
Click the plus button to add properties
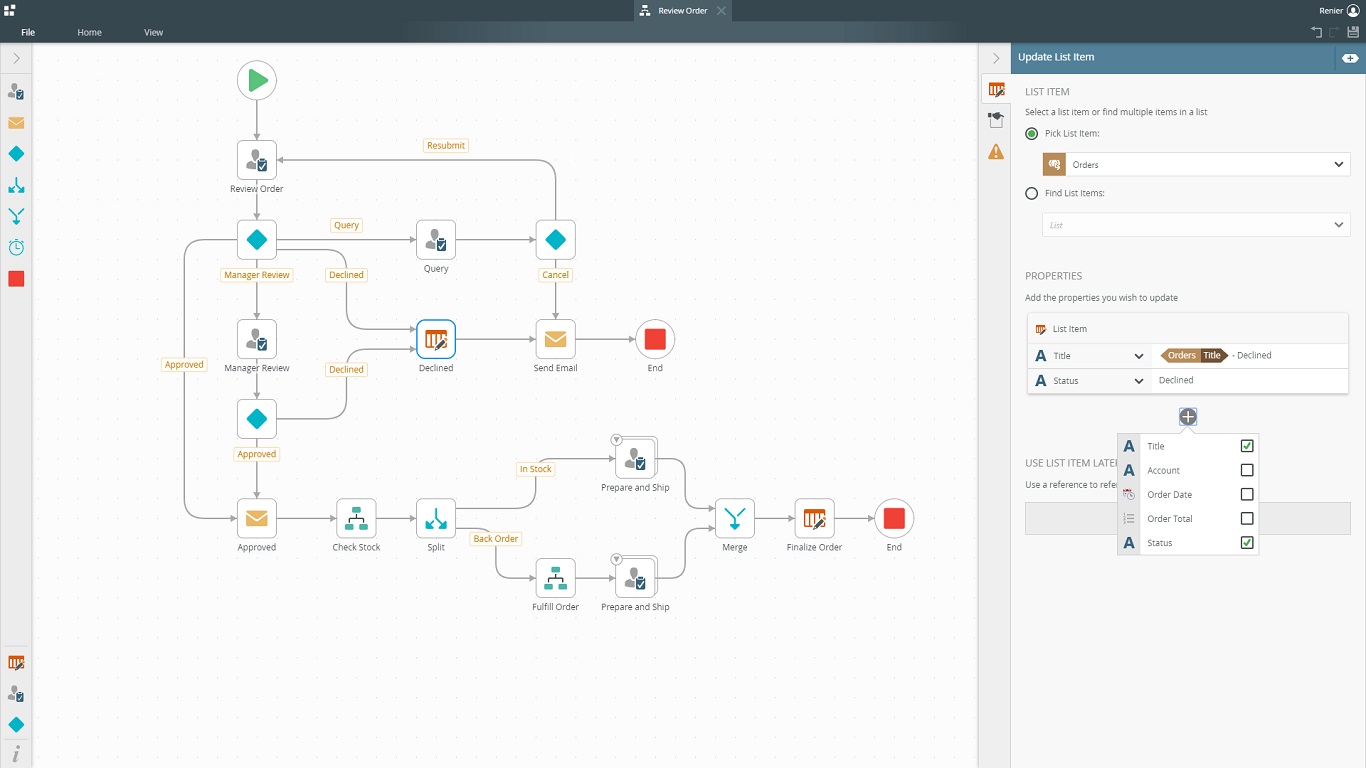1188,417
